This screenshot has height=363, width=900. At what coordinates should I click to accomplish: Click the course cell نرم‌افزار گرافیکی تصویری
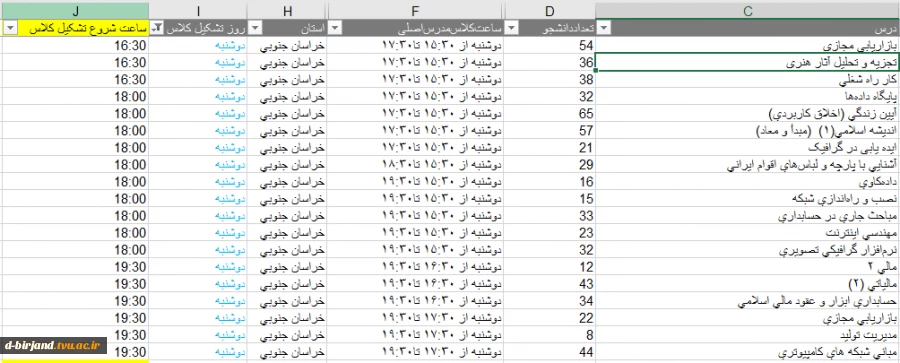pos(748,250)
